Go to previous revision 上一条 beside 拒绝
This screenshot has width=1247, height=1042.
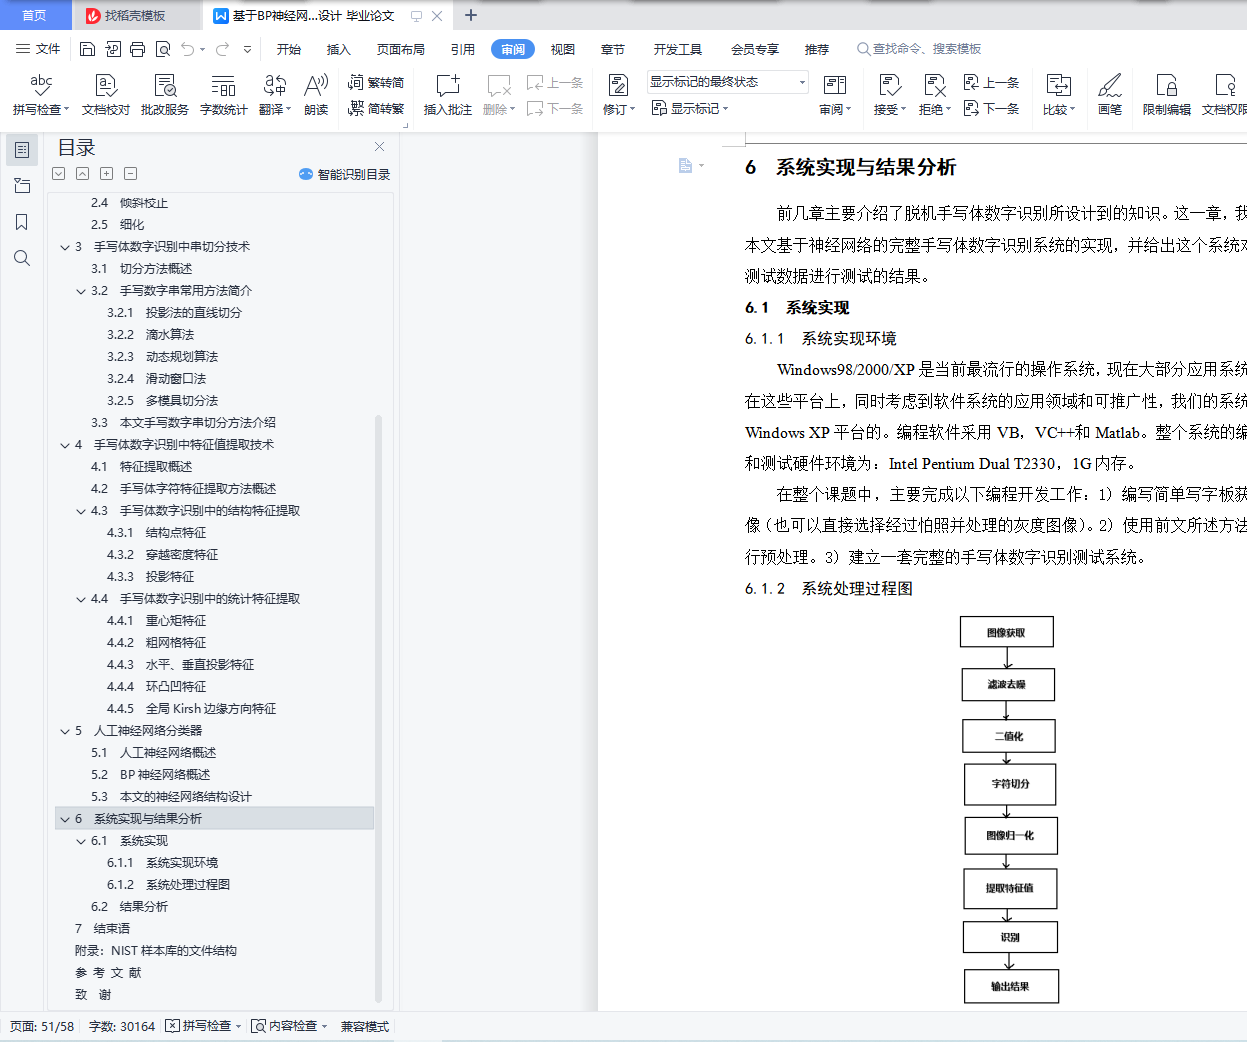[992, 82]
